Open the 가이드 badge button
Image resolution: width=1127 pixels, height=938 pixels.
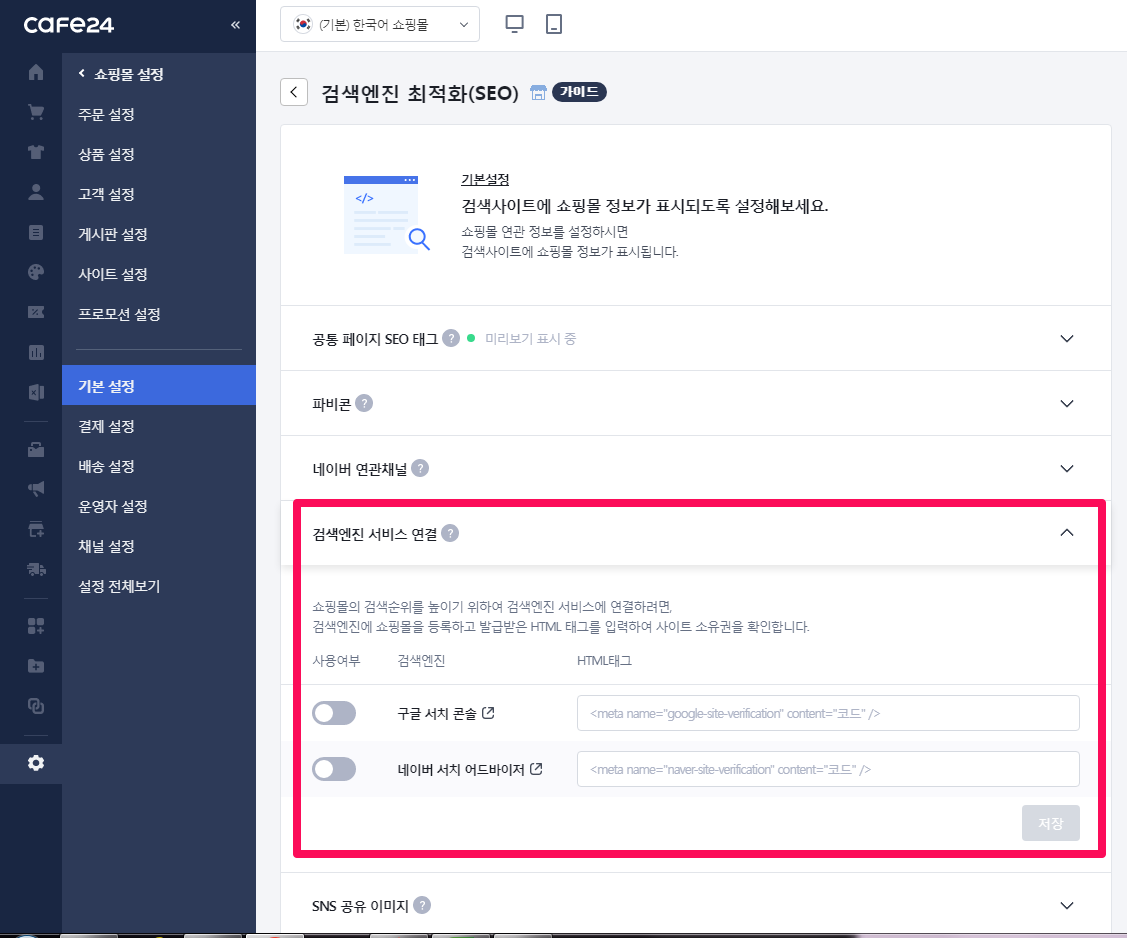[x=579, y=92]
